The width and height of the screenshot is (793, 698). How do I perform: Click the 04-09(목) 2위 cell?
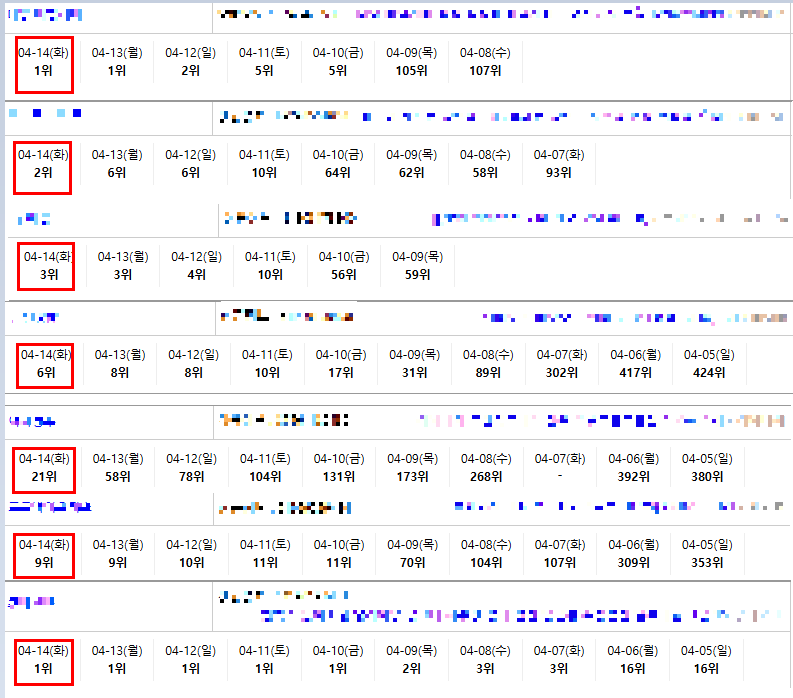tap(411, 660)
